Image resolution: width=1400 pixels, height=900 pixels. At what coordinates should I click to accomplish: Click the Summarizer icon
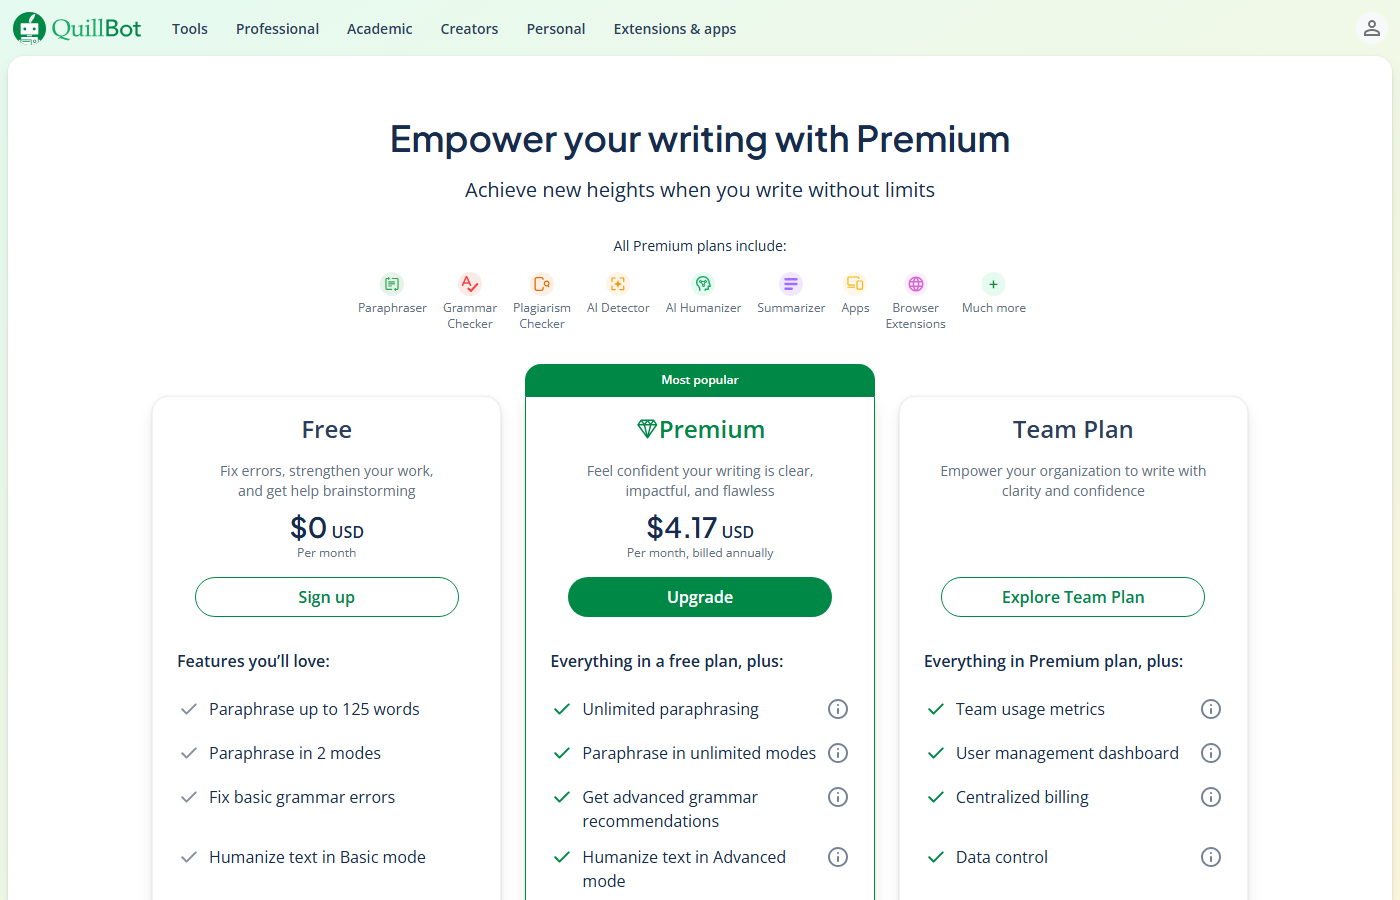point(790,283)
